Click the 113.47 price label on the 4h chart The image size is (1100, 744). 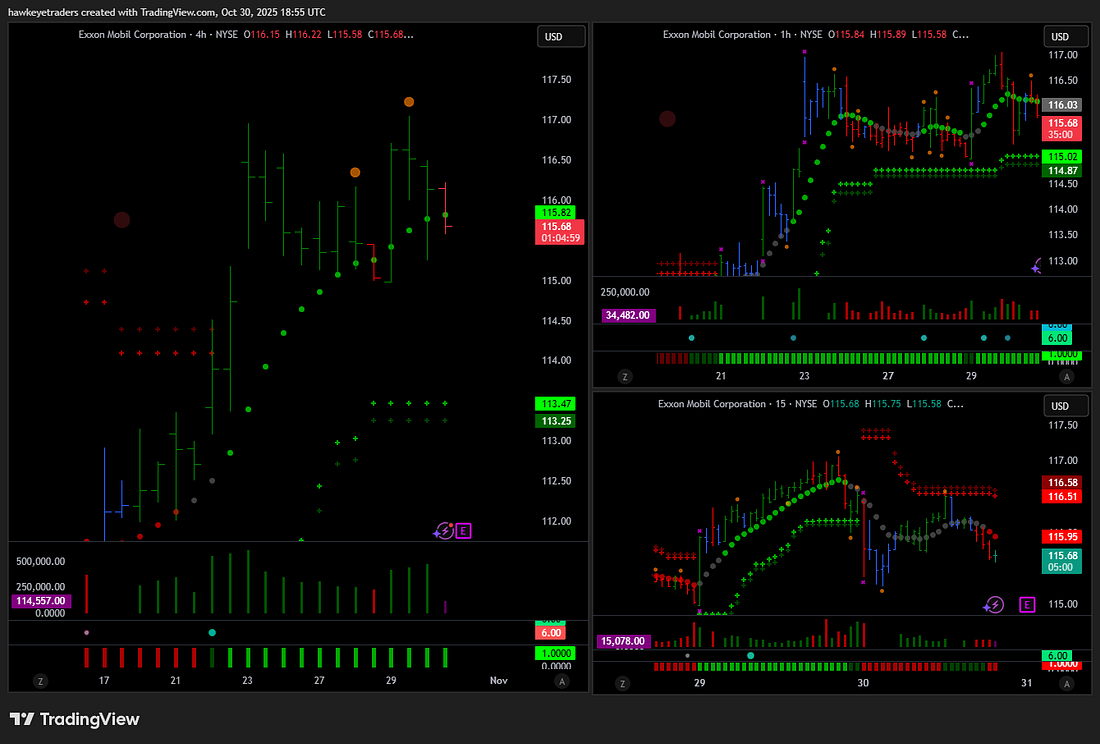556,404
